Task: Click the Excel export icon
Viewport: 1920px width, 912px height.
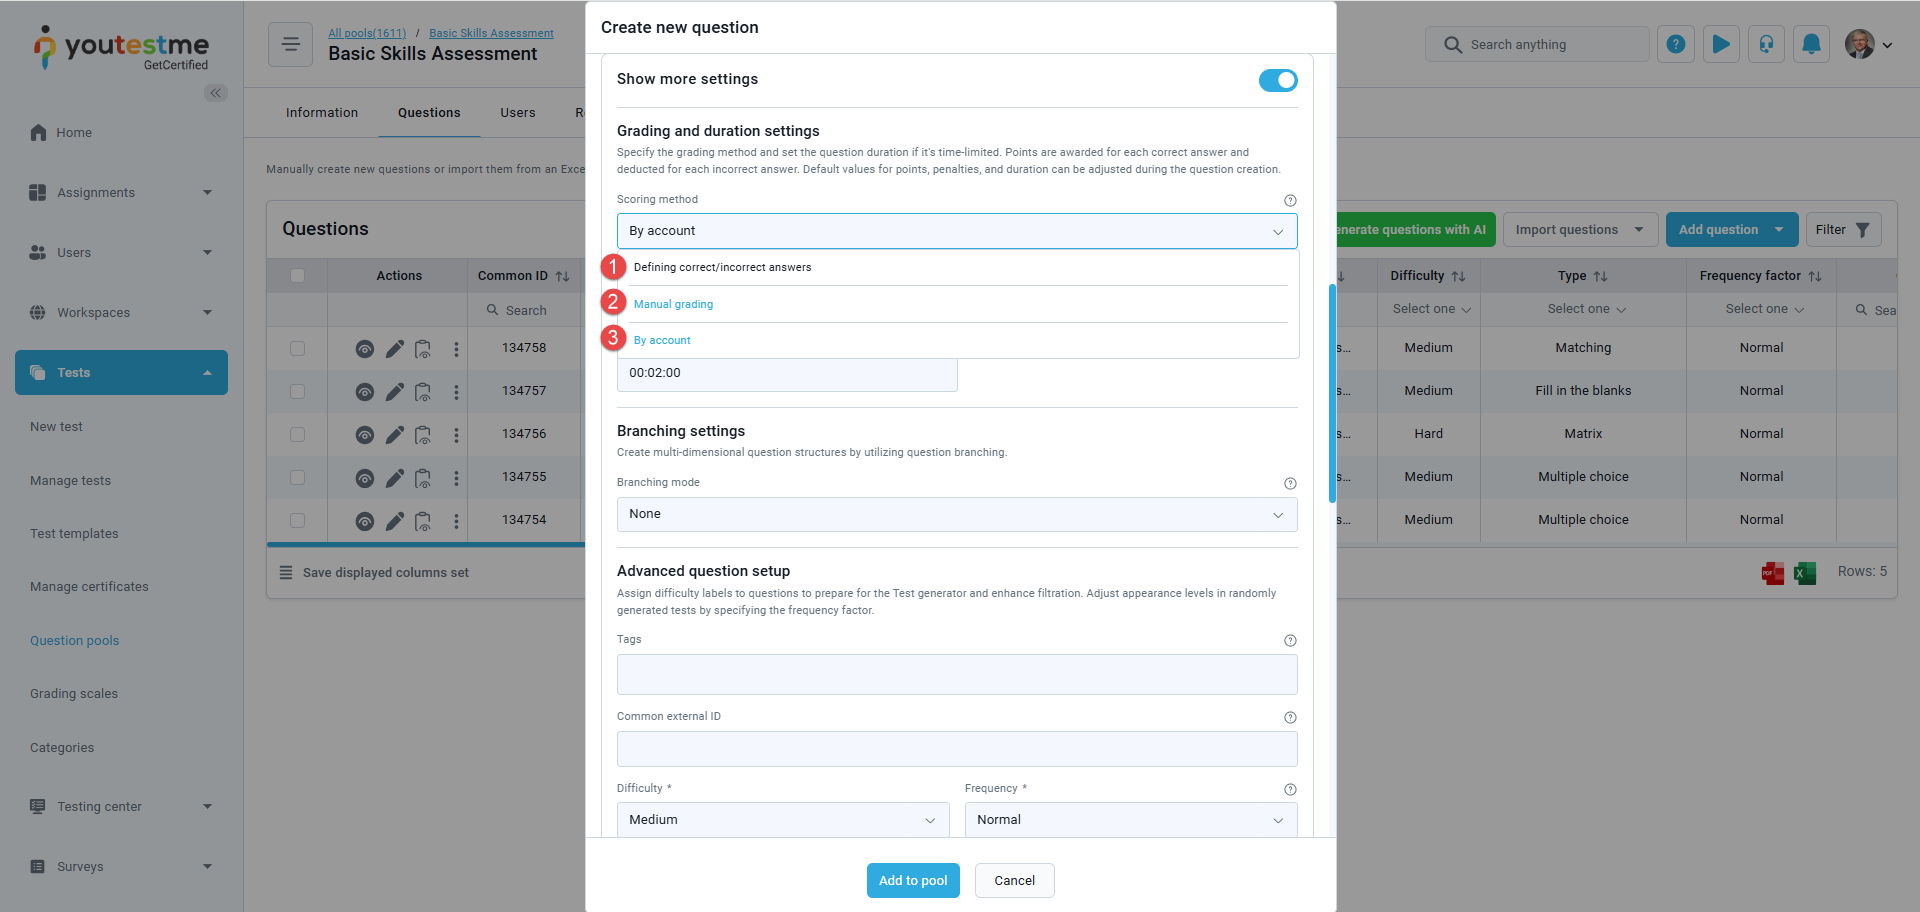Action: [1805, 573]
